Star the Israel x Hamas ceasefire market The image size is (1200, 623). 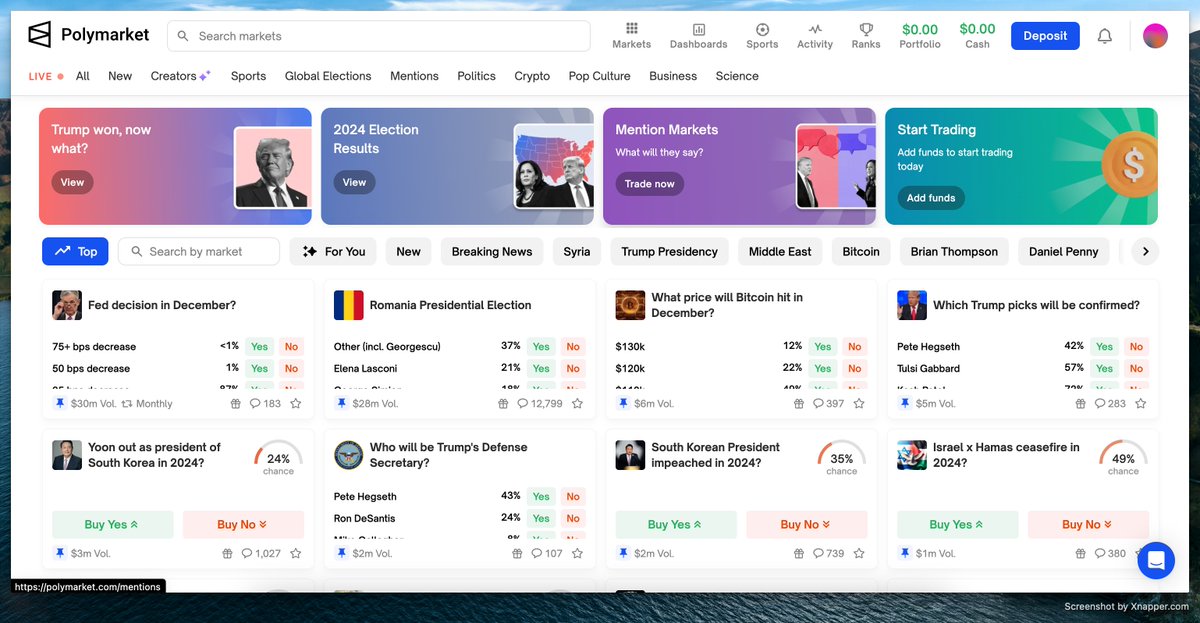[1141, 553]
